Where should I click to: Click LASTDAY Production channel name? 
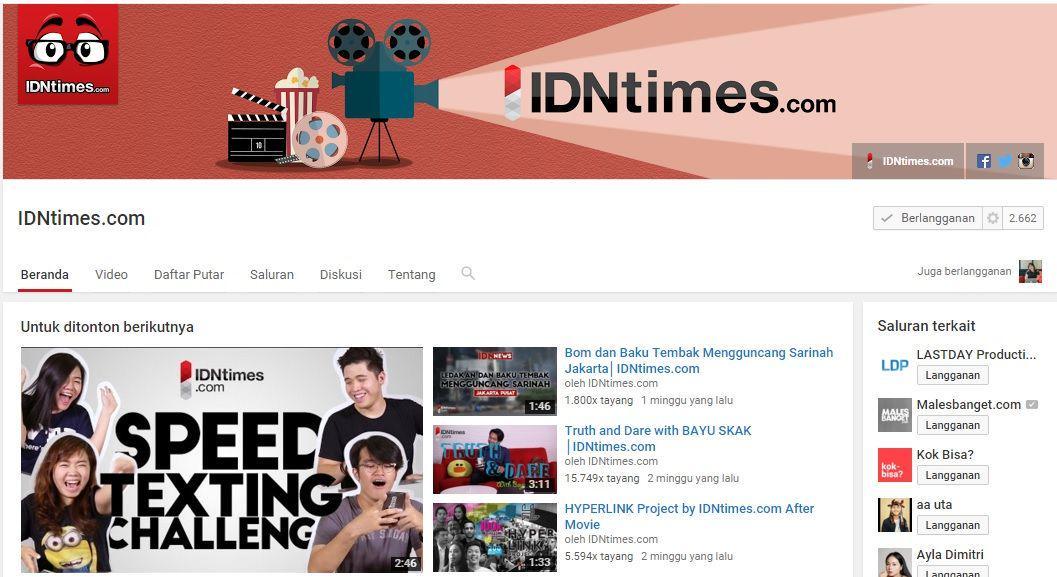click(x=976, y=355)
